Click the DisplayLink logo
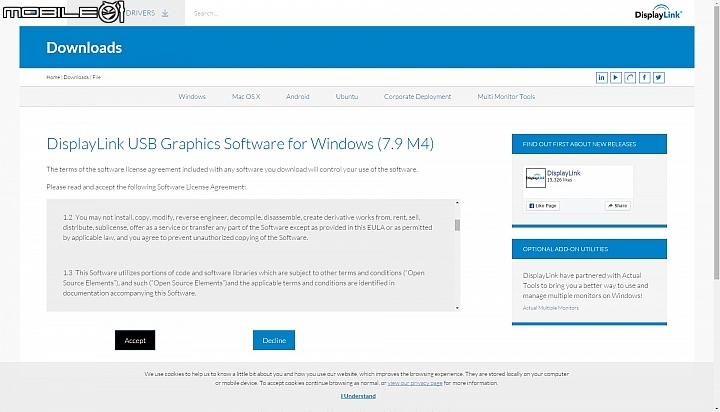The width and height of the screenshot is (720, 412). (658, 12)
